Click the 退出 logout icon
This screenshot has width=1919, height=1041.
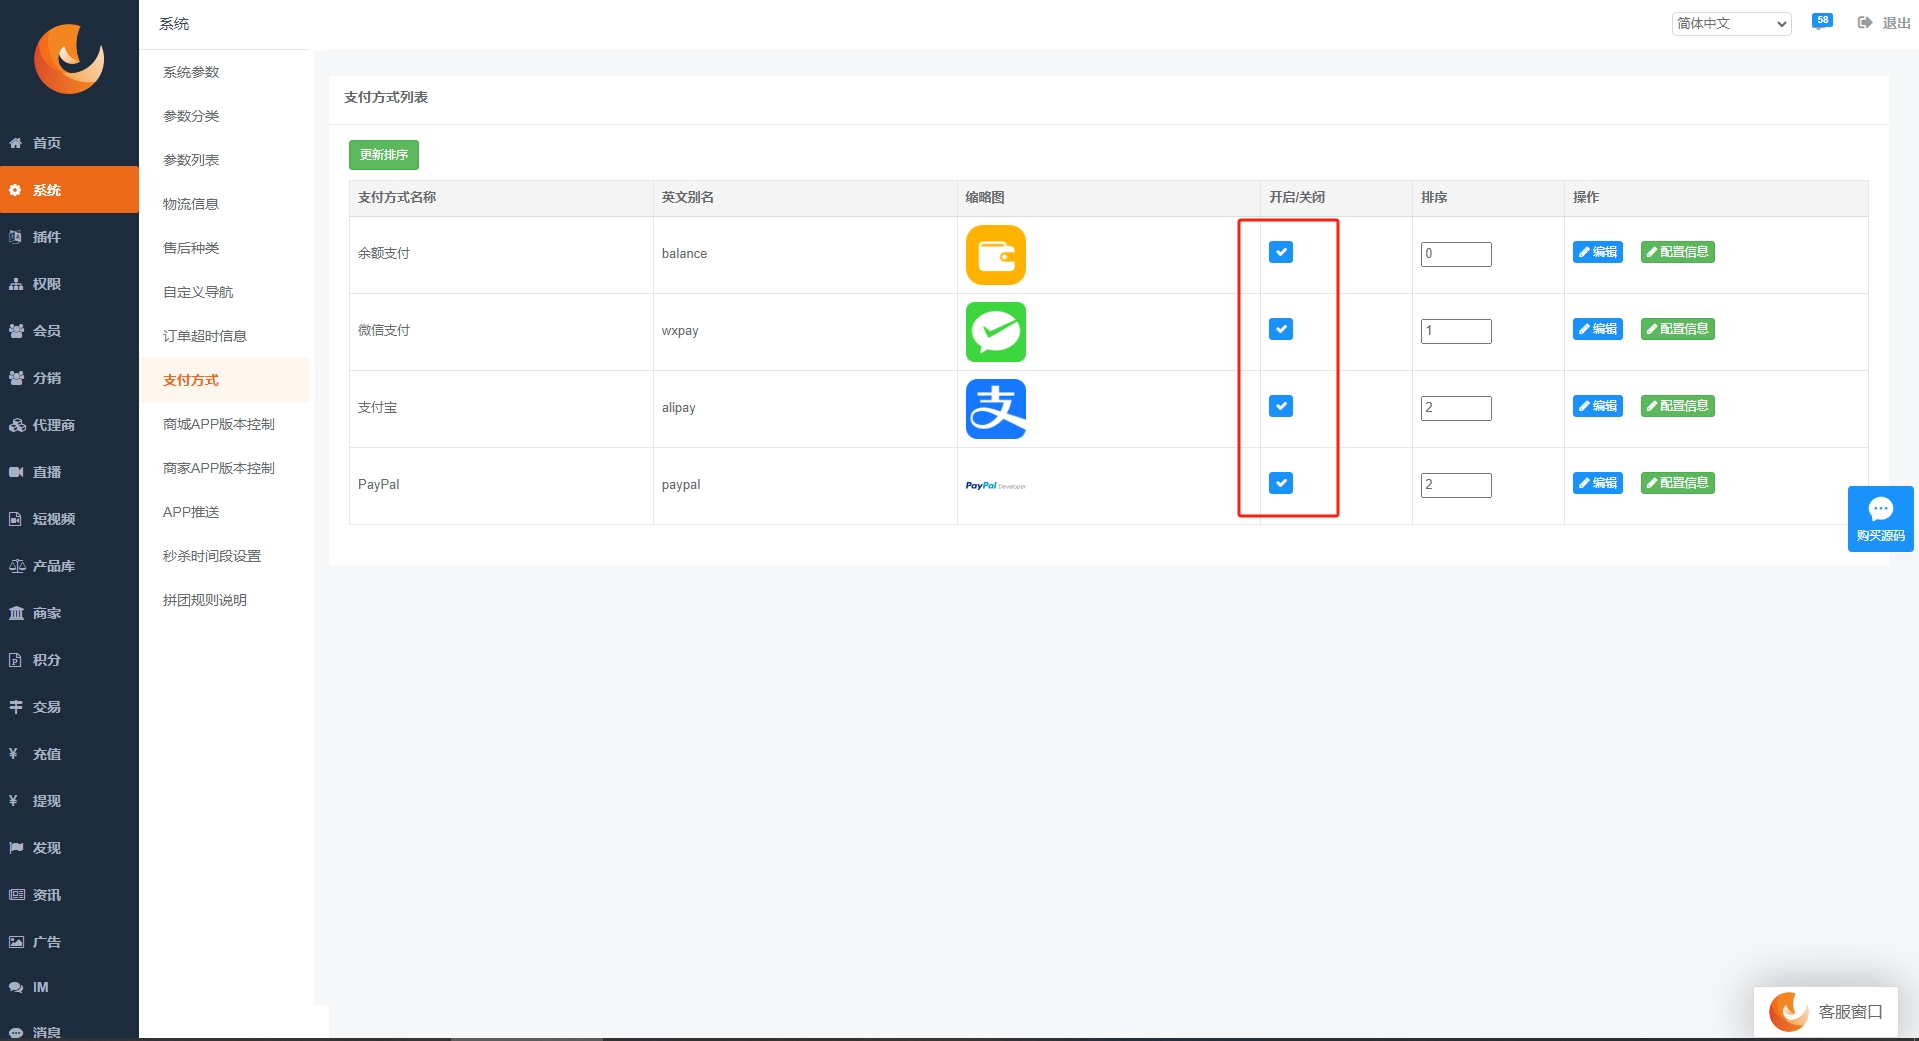(1865, 23)
